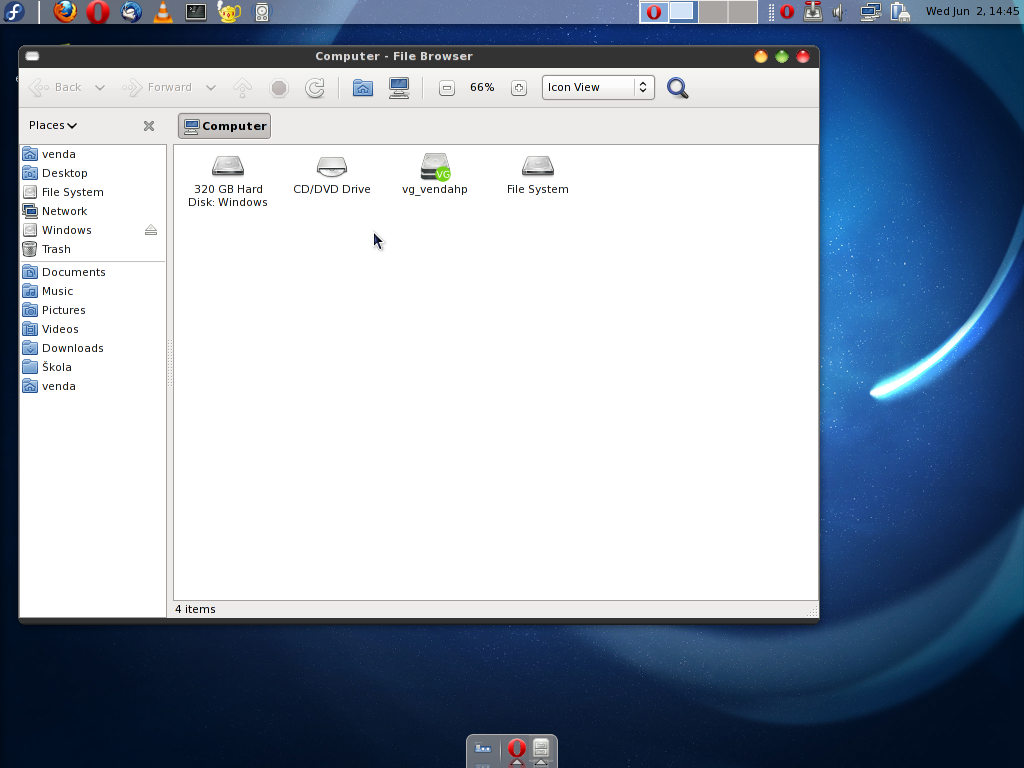Launch Opera from the top panel launcher
Image resolution: width=1024 pixels, height=768 pixels.
point(98,12)
